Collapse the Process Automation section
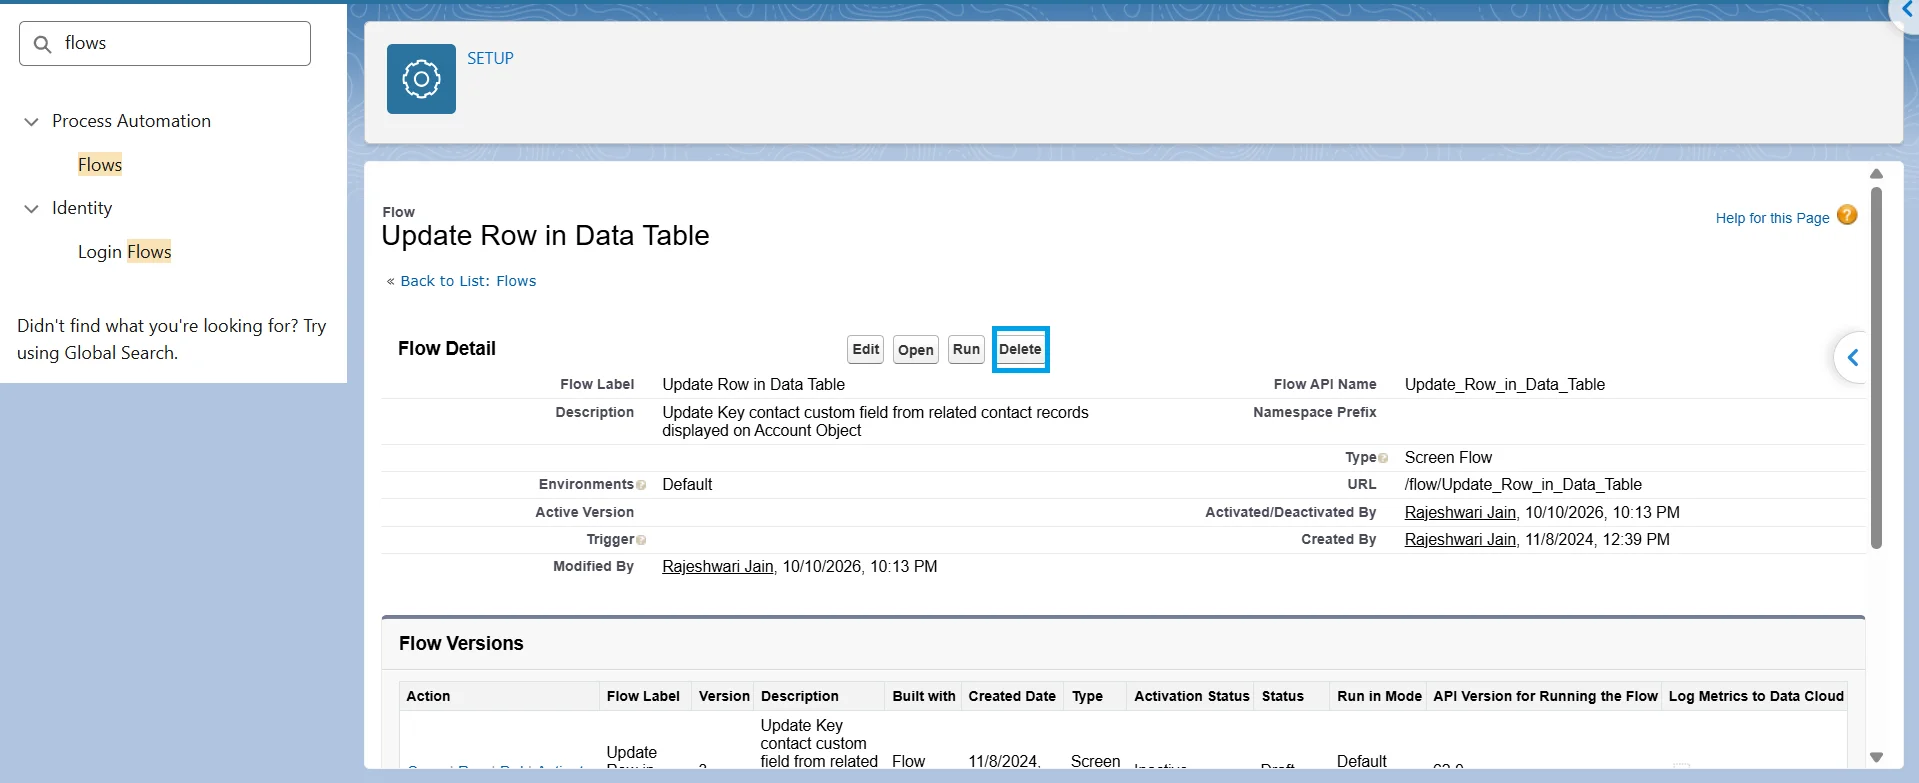This screenshot has height=783, width=1919. [x=31, y=121]
